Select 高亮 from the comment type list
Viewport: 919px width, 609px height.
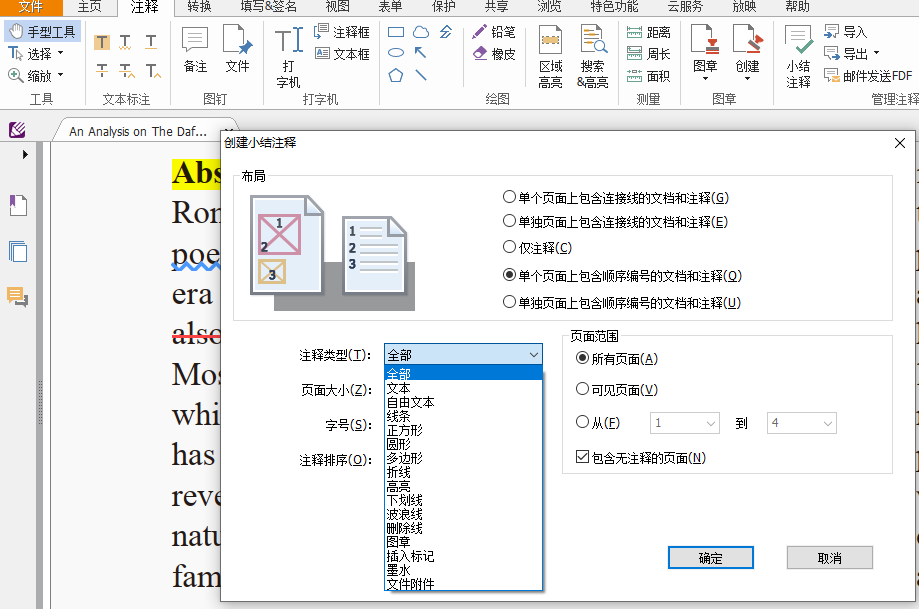400,486
